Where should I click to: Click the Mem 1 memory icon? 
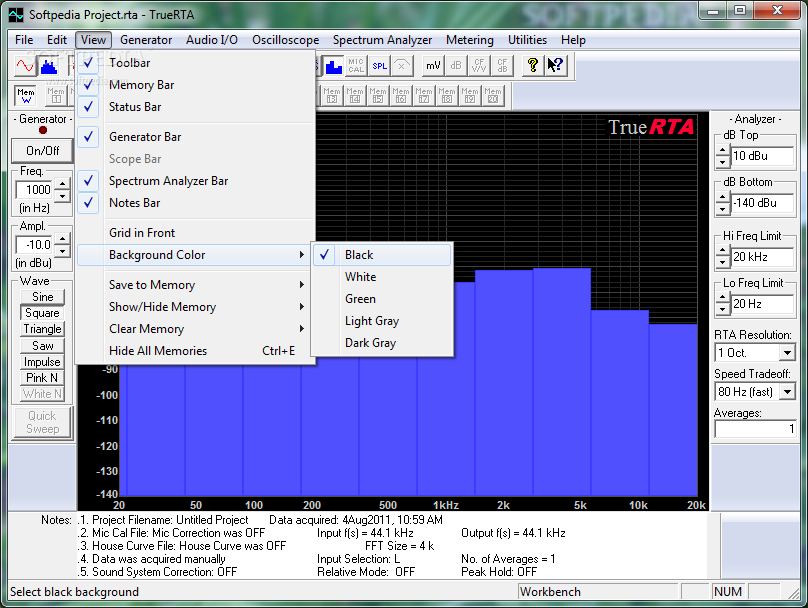pyautogui.click(x=56, y=95)
